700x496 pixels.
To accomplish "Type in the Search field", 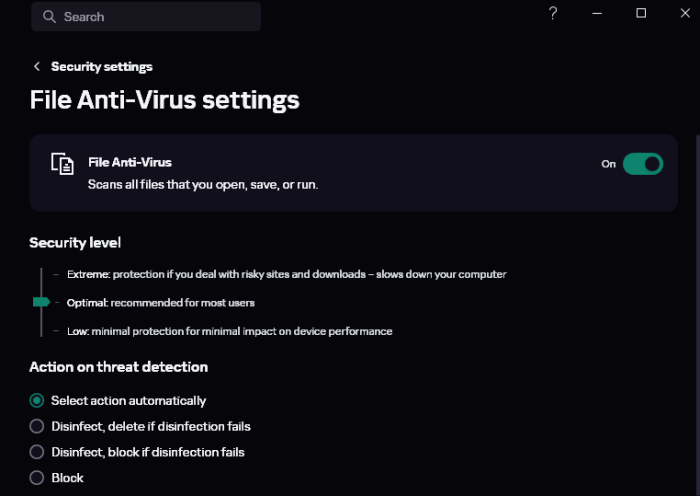I will 150,17.
